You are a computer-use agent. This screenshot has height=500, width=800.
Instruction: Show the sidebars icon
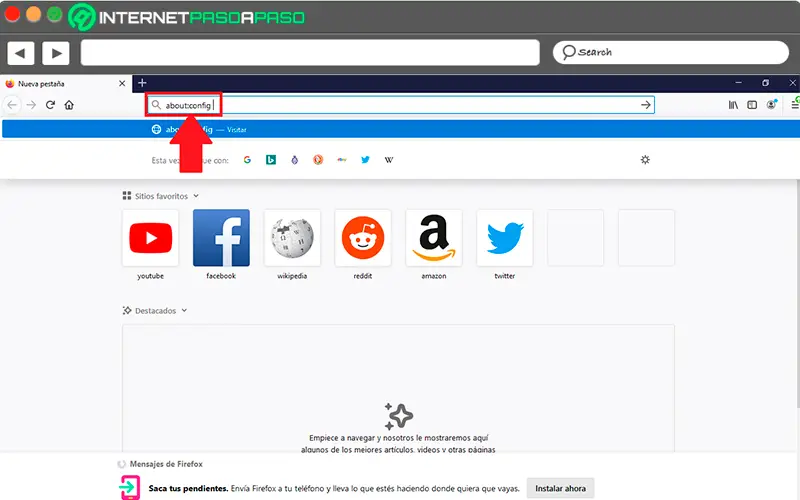coord(752,105)
